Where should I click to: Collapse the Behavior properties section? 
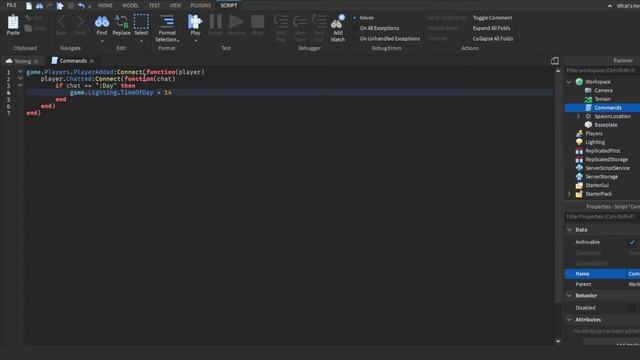[569, 296]
